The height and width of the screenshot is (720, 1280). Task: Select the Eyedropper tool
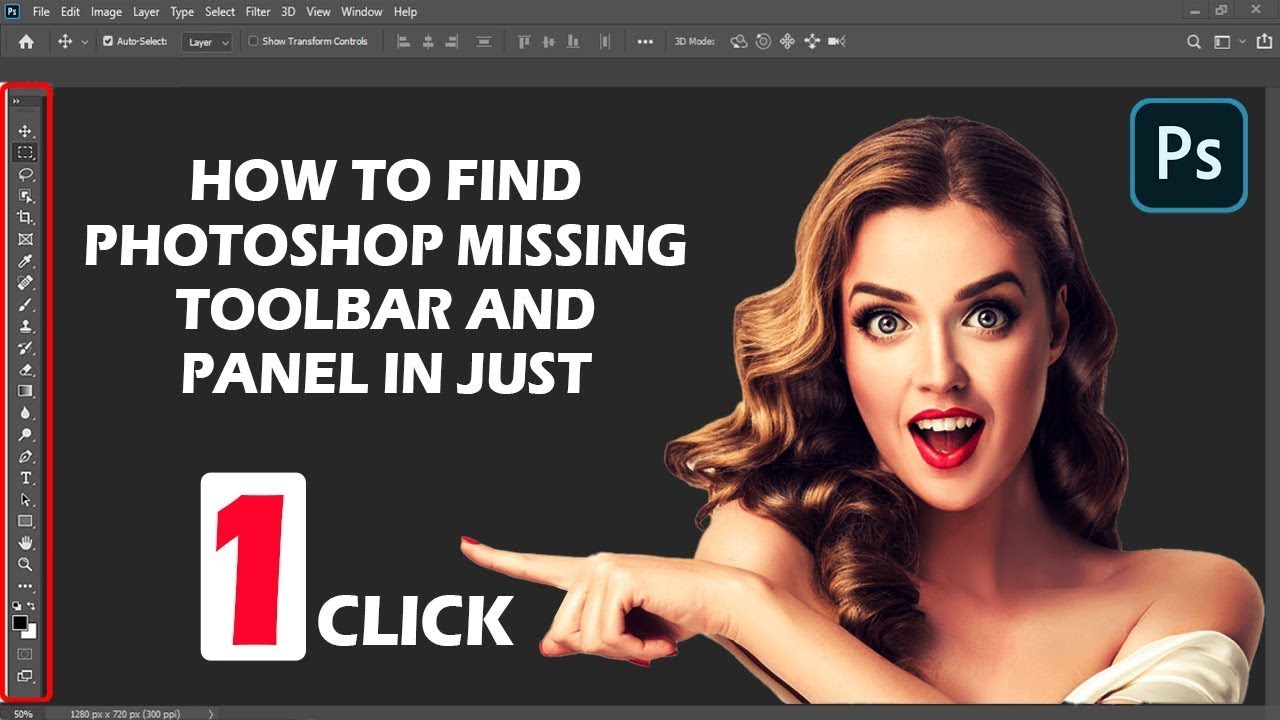[25, 261]
